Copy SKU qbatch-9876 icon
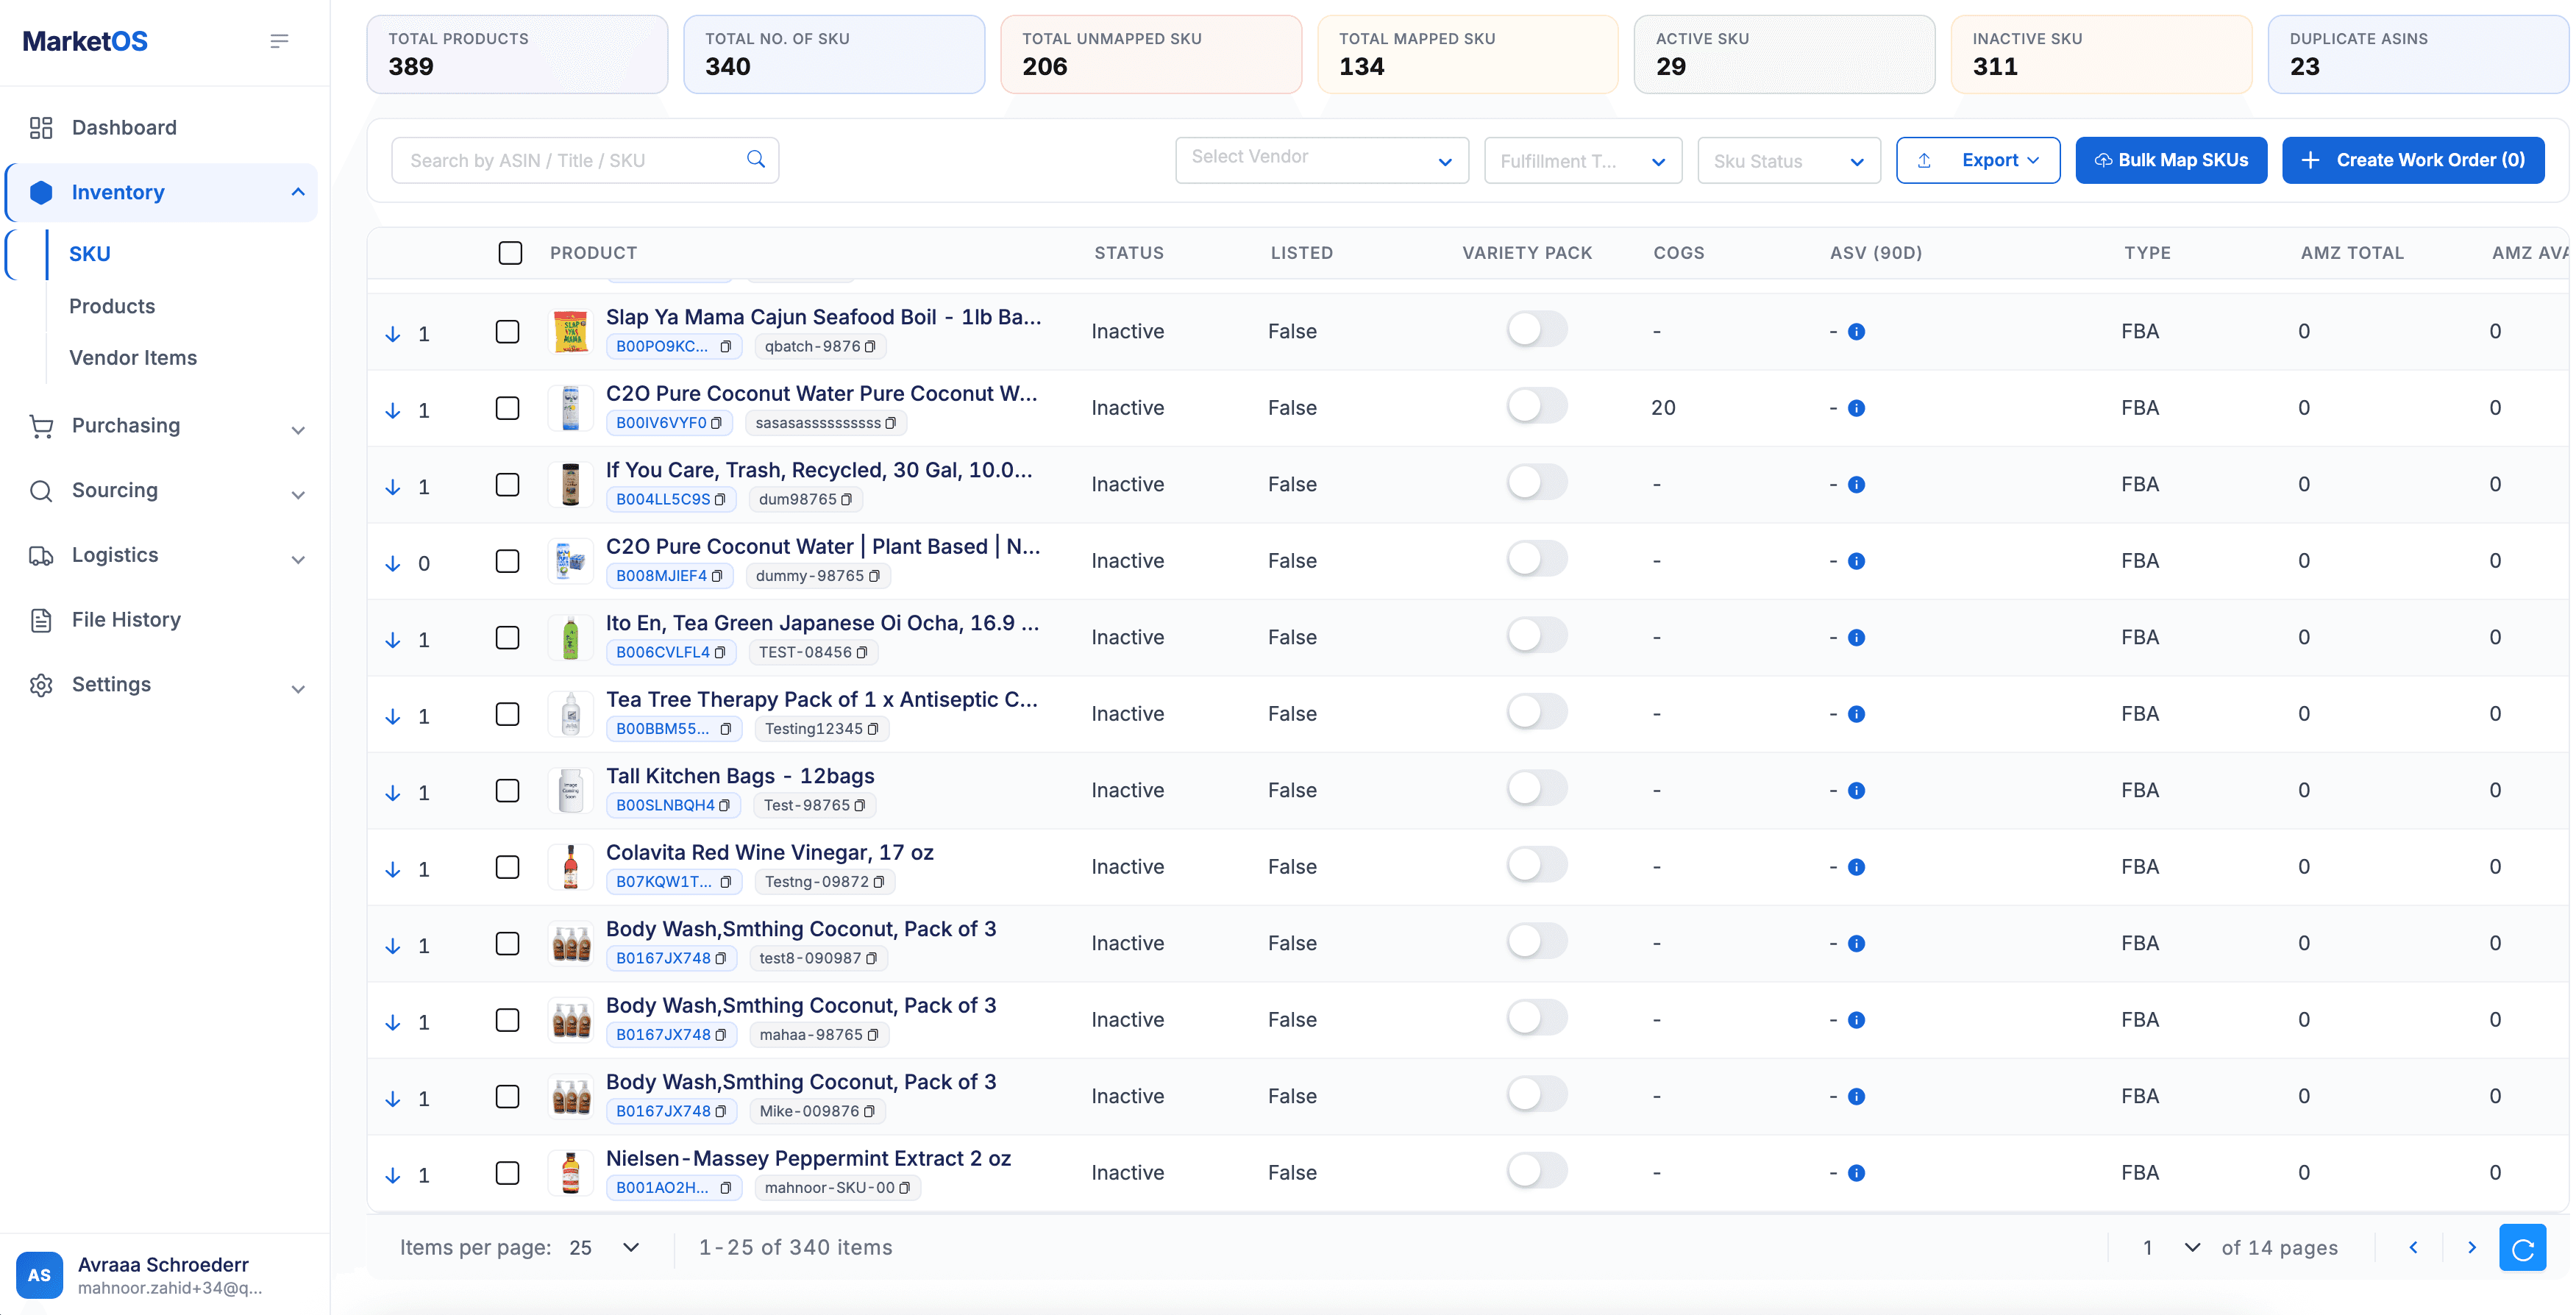Image resolution: width=2576 pixels, height=1315 pixels. click(x=870, y=347)
